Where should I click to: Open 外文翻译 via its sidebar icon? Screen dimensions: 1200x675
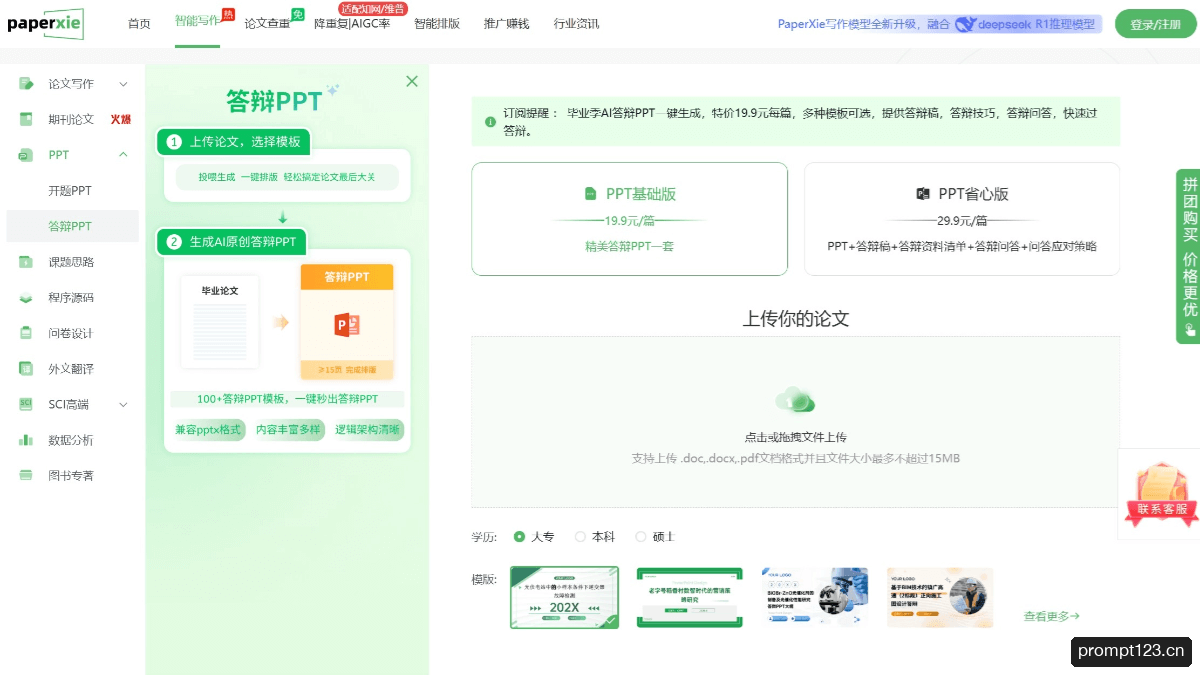[x=26, y=369]
